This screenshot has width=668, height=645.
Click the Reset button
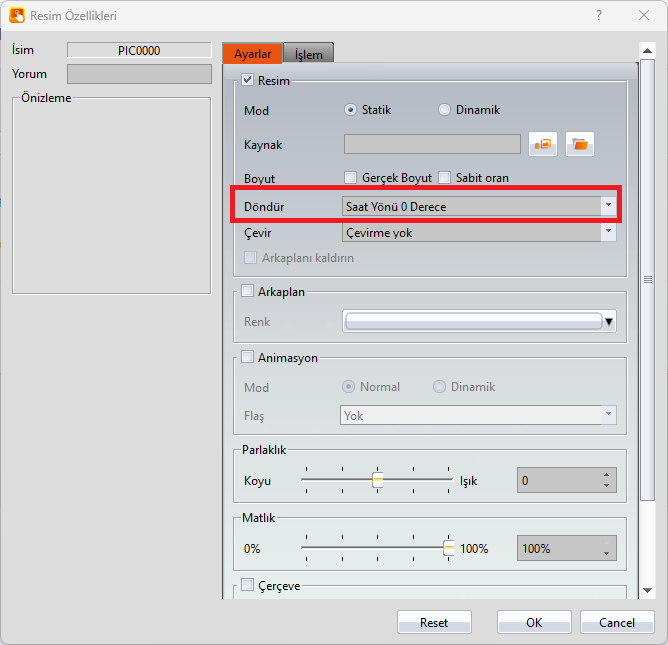[434, 622]
